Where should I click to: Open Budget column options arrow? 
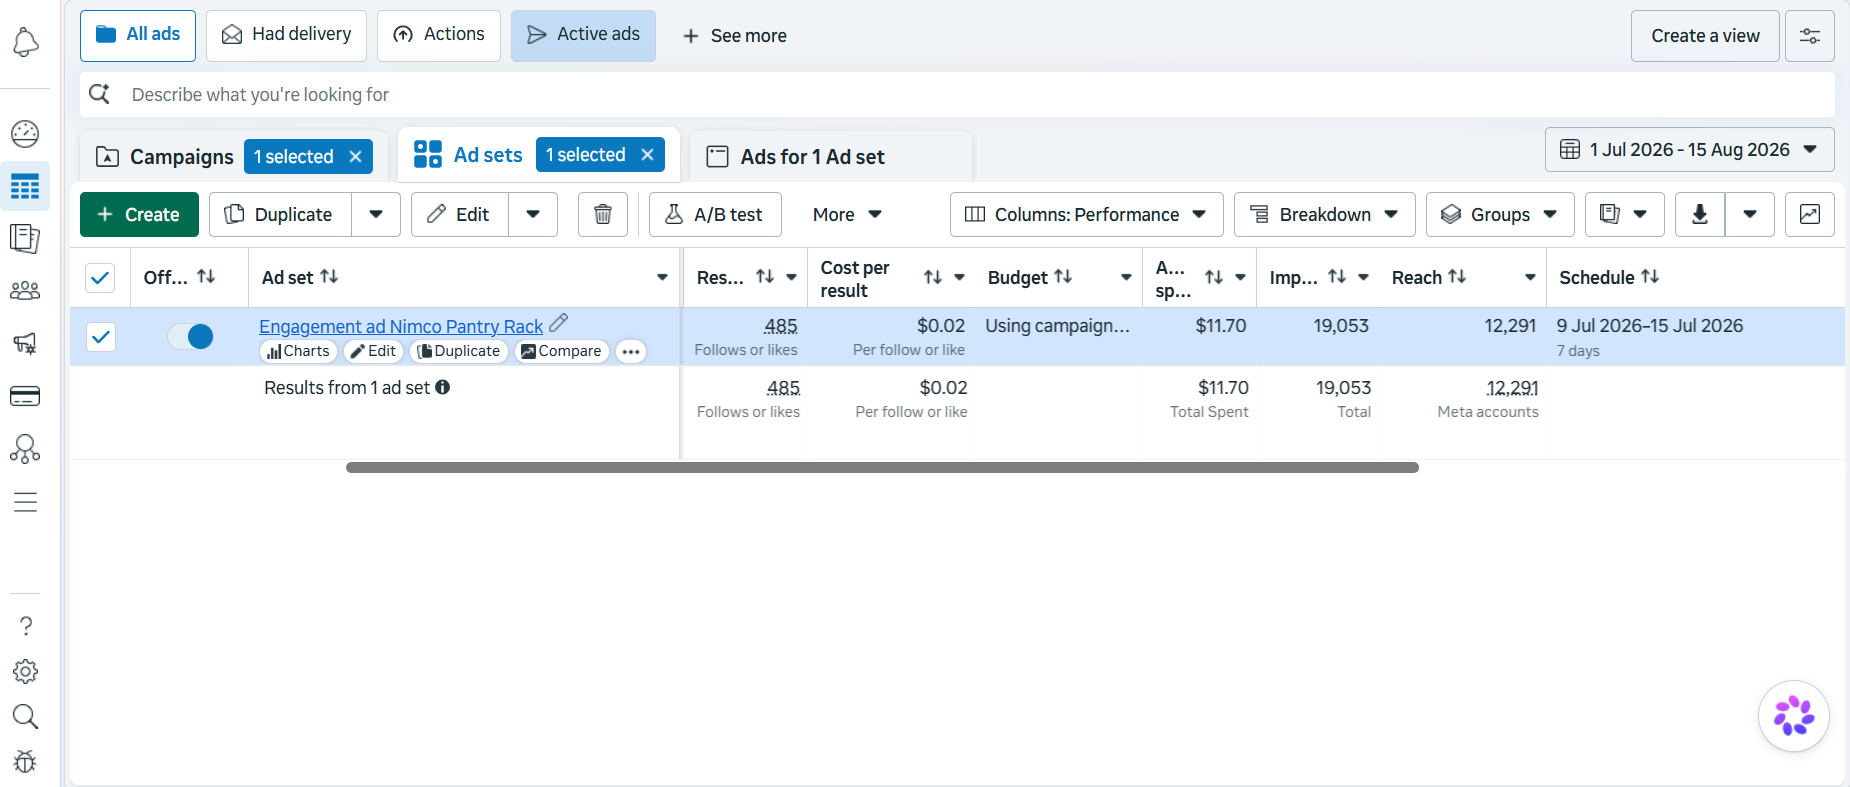click(1126, 277)
